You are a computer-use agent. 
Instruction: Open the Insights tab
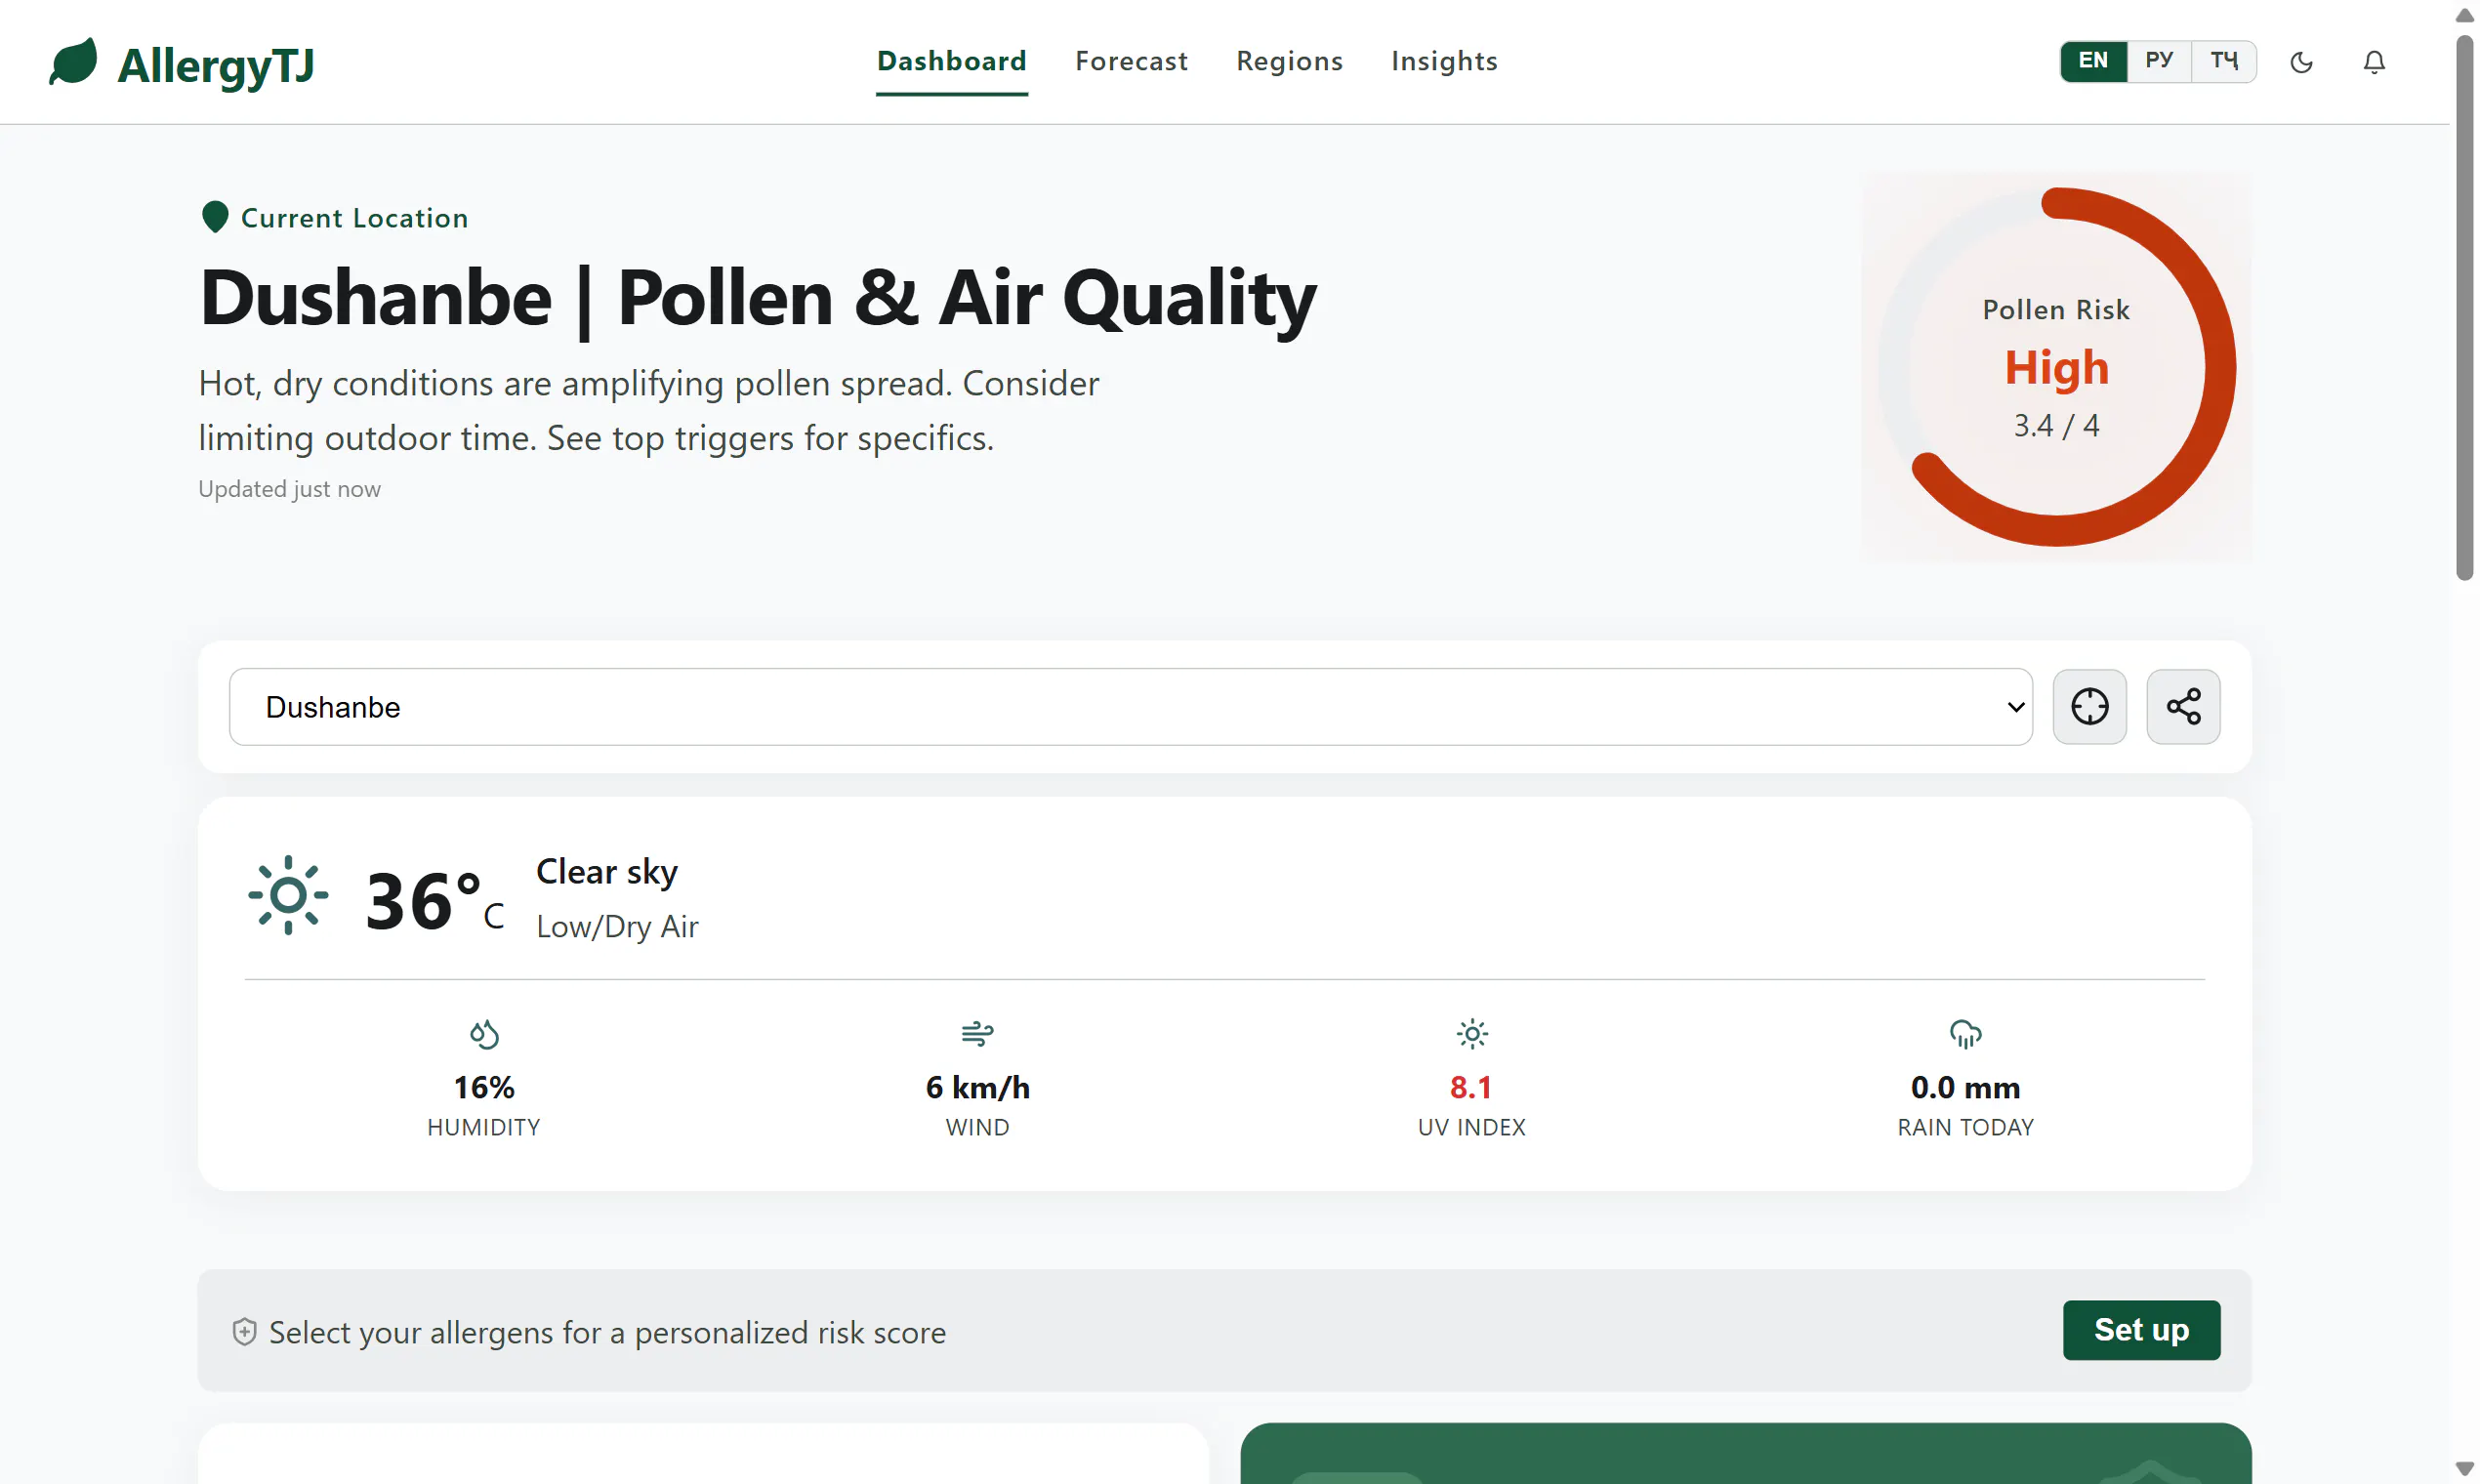coord(1444,61)
